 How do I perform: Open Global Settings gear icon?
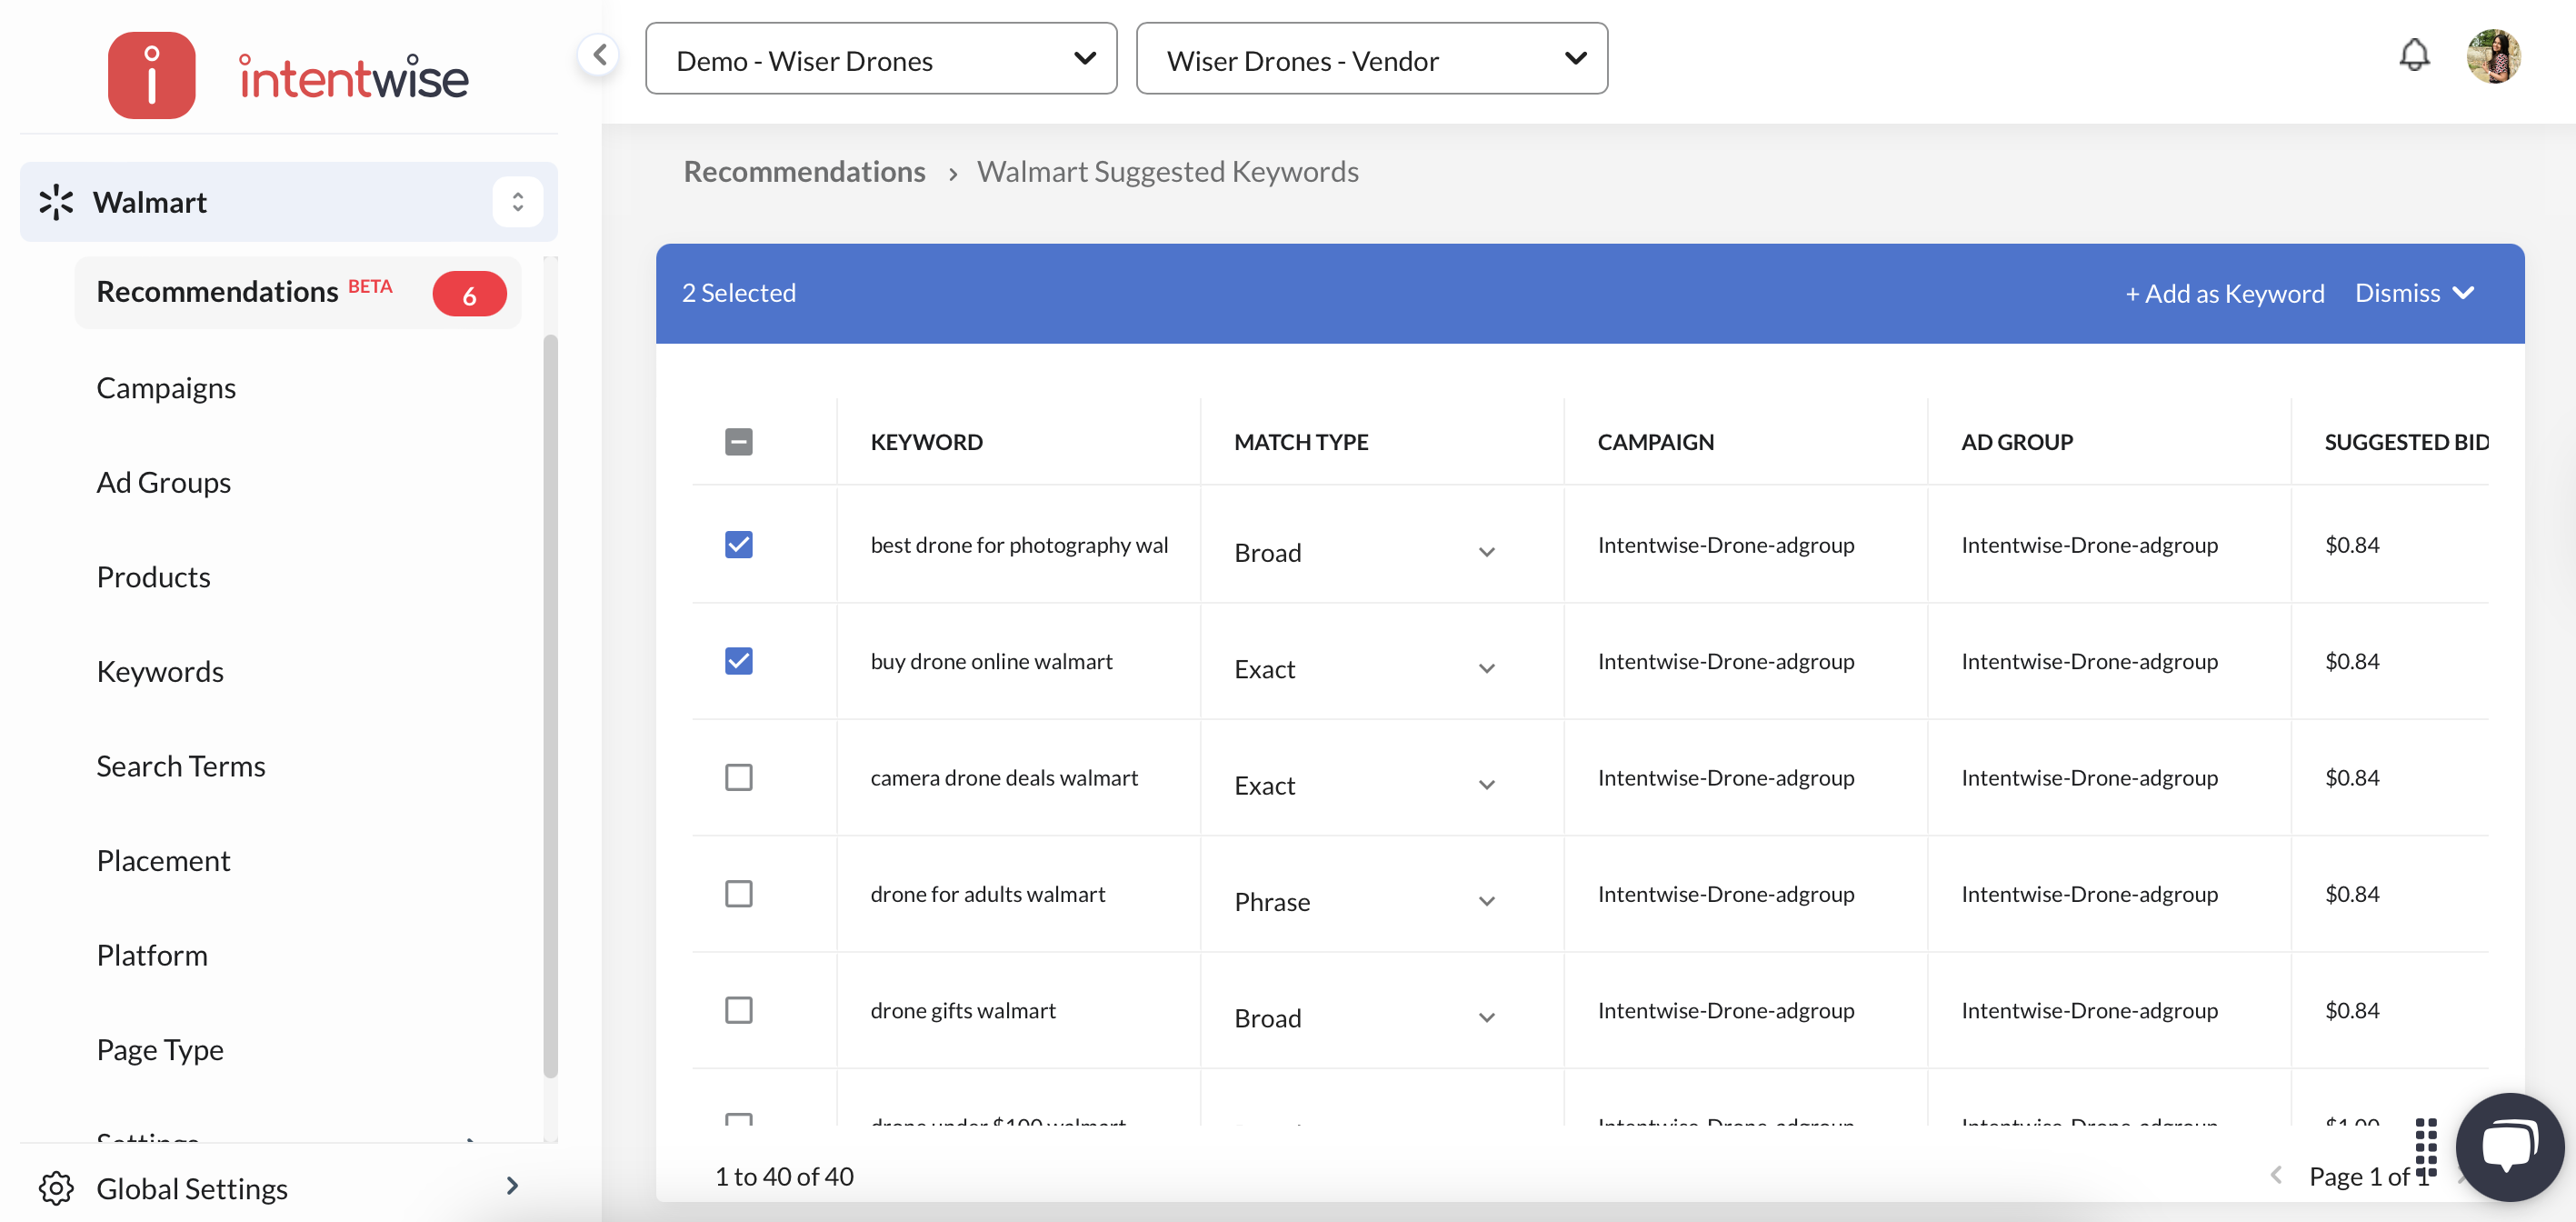[56, 1188]
